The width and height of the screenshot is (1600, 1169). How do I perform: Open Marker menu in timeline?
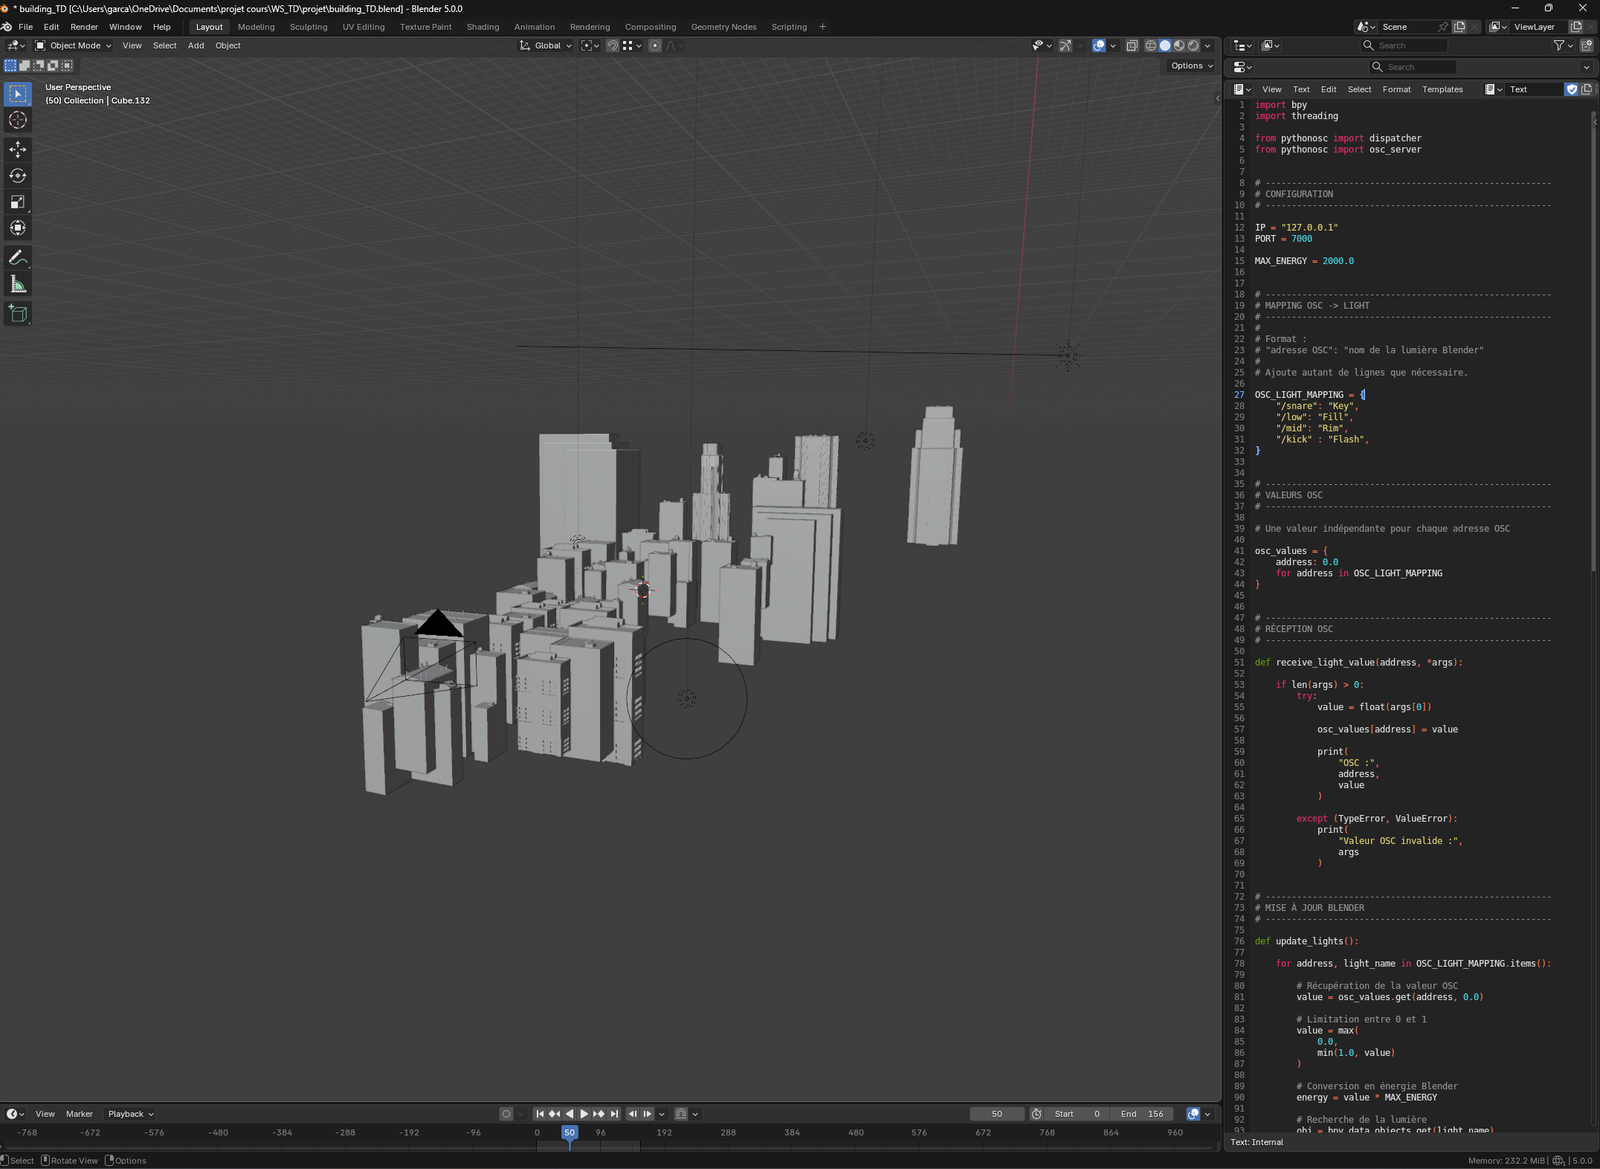click(x=79, y=1114)
